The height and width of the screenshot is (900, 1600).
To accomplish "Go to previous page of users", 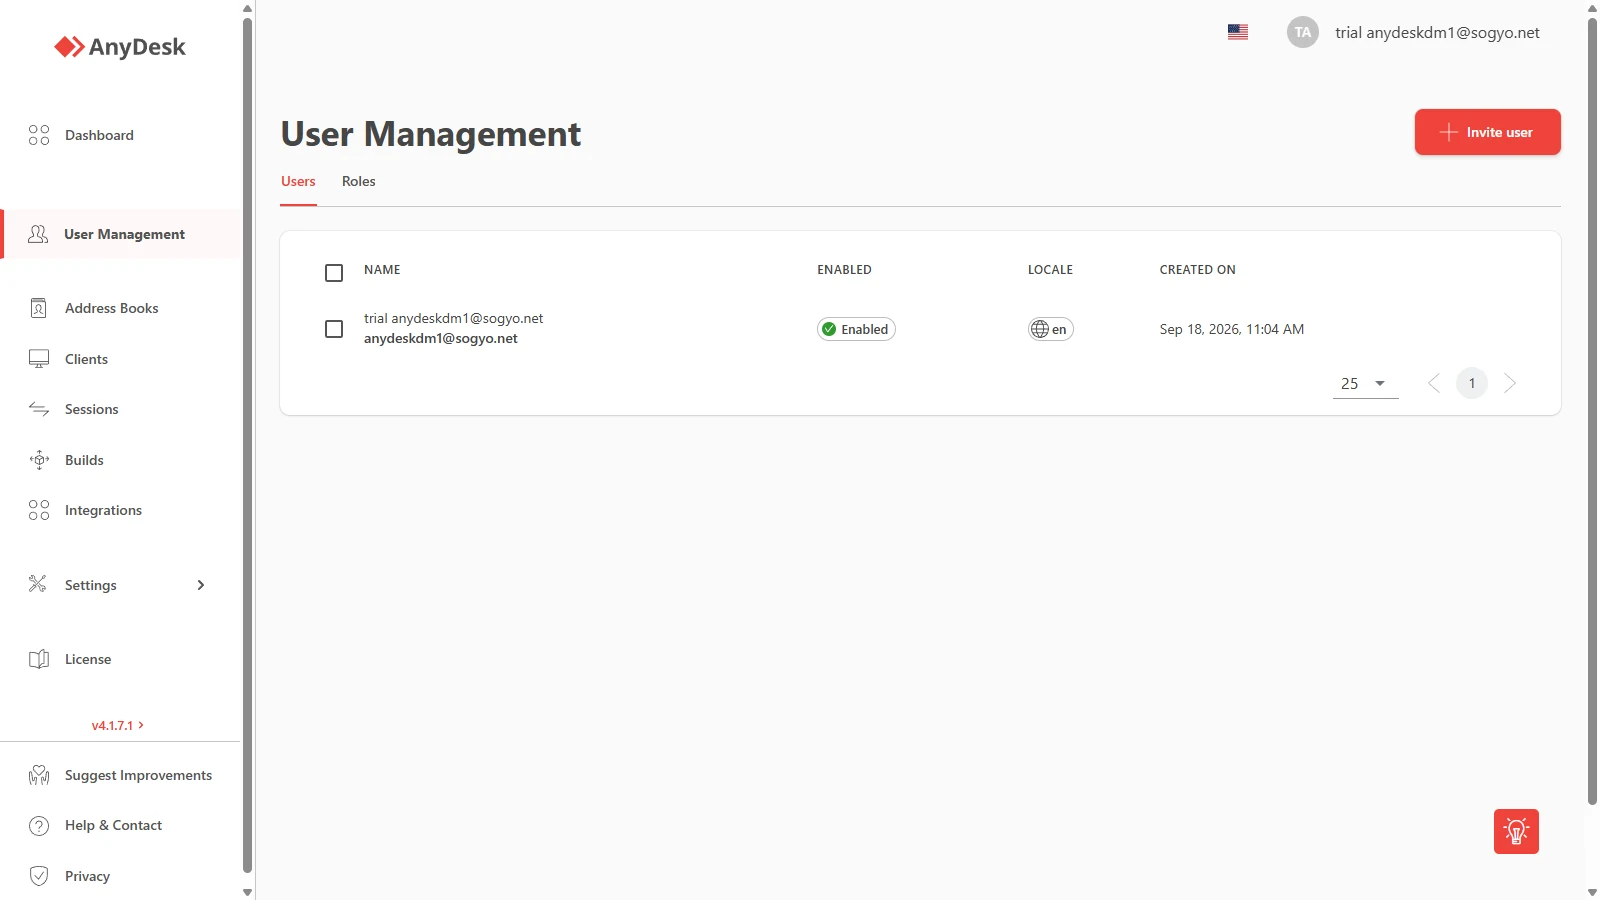I will tap(1434, 383).
